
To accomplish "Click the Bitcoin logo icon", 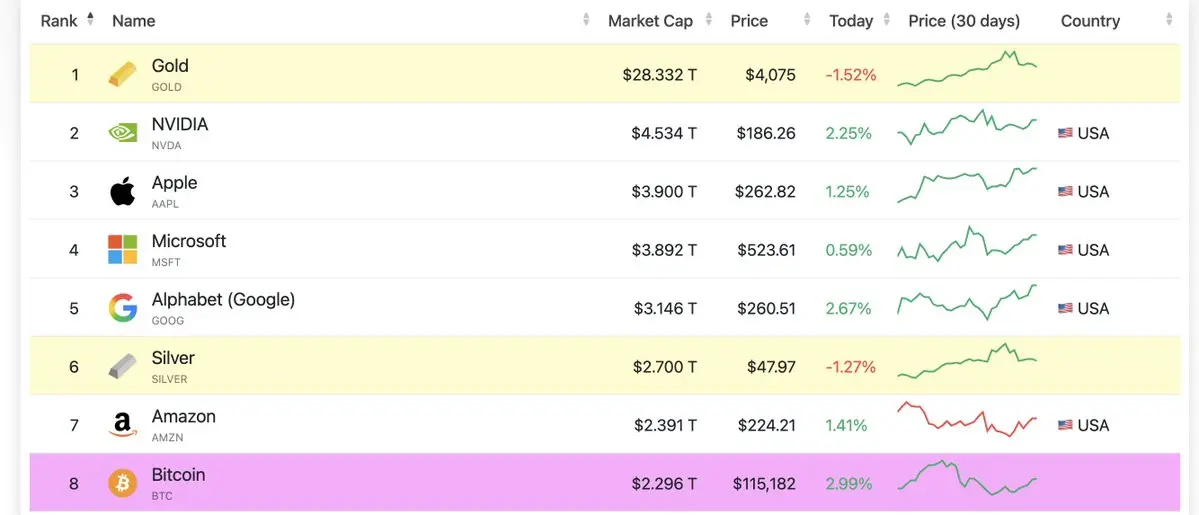I will point(122,483).
